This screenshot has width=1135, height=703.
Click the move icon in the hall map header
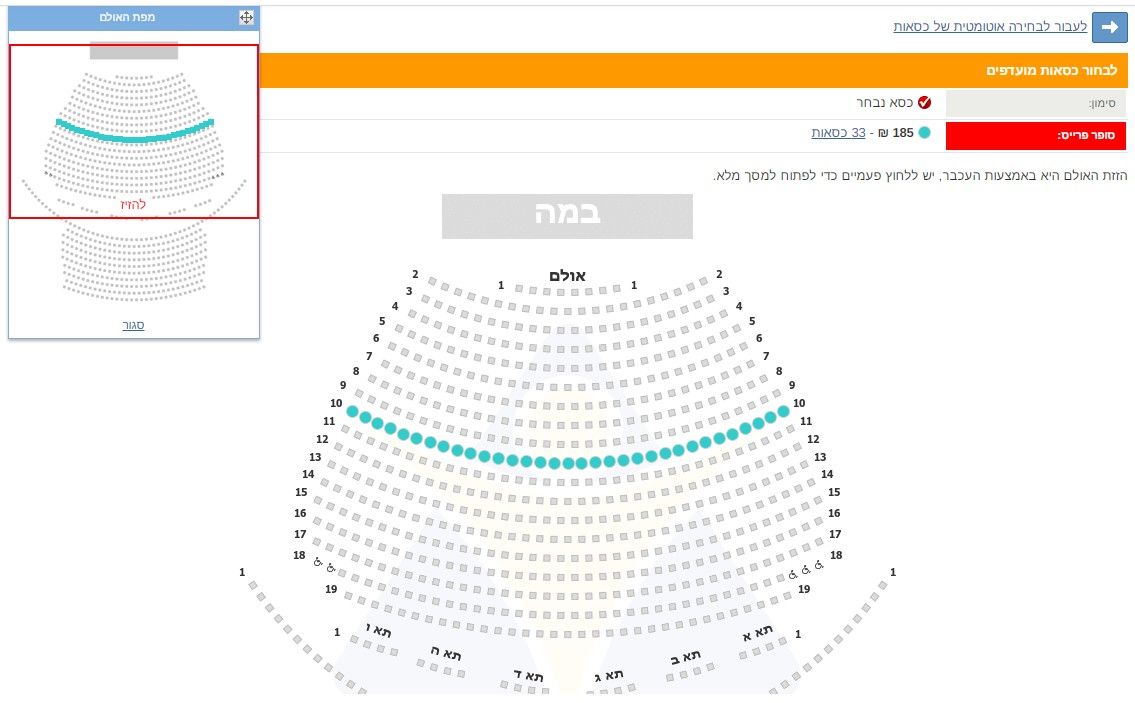point(246,17)
